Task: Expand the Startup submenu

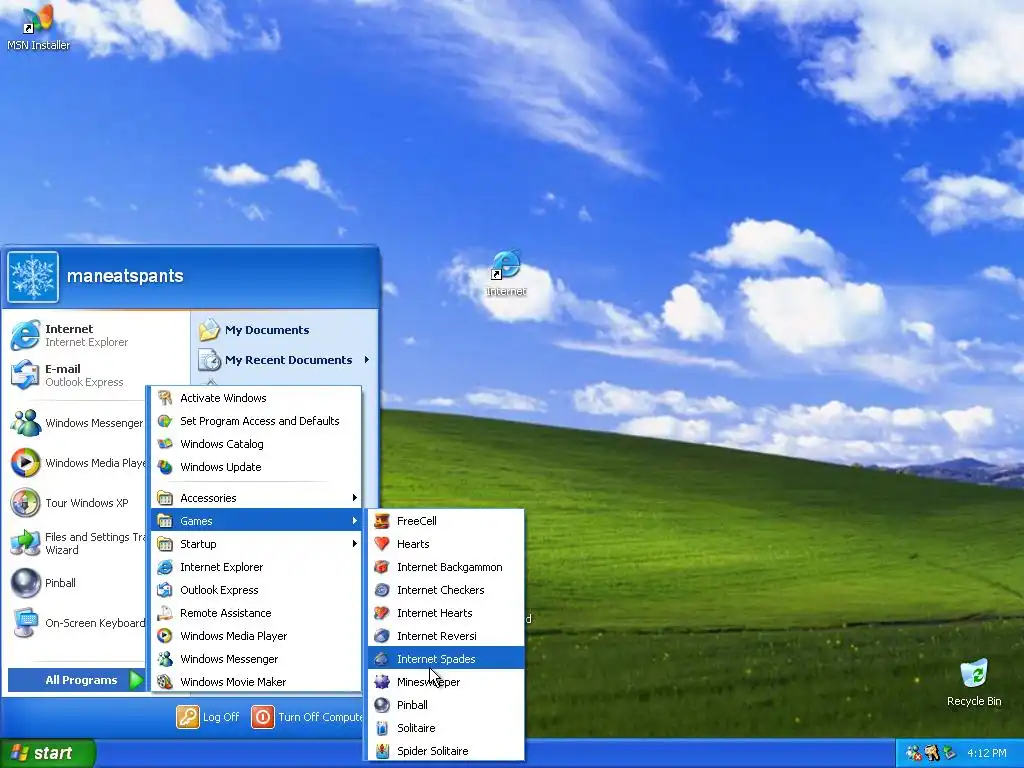Action: [256, 544]
